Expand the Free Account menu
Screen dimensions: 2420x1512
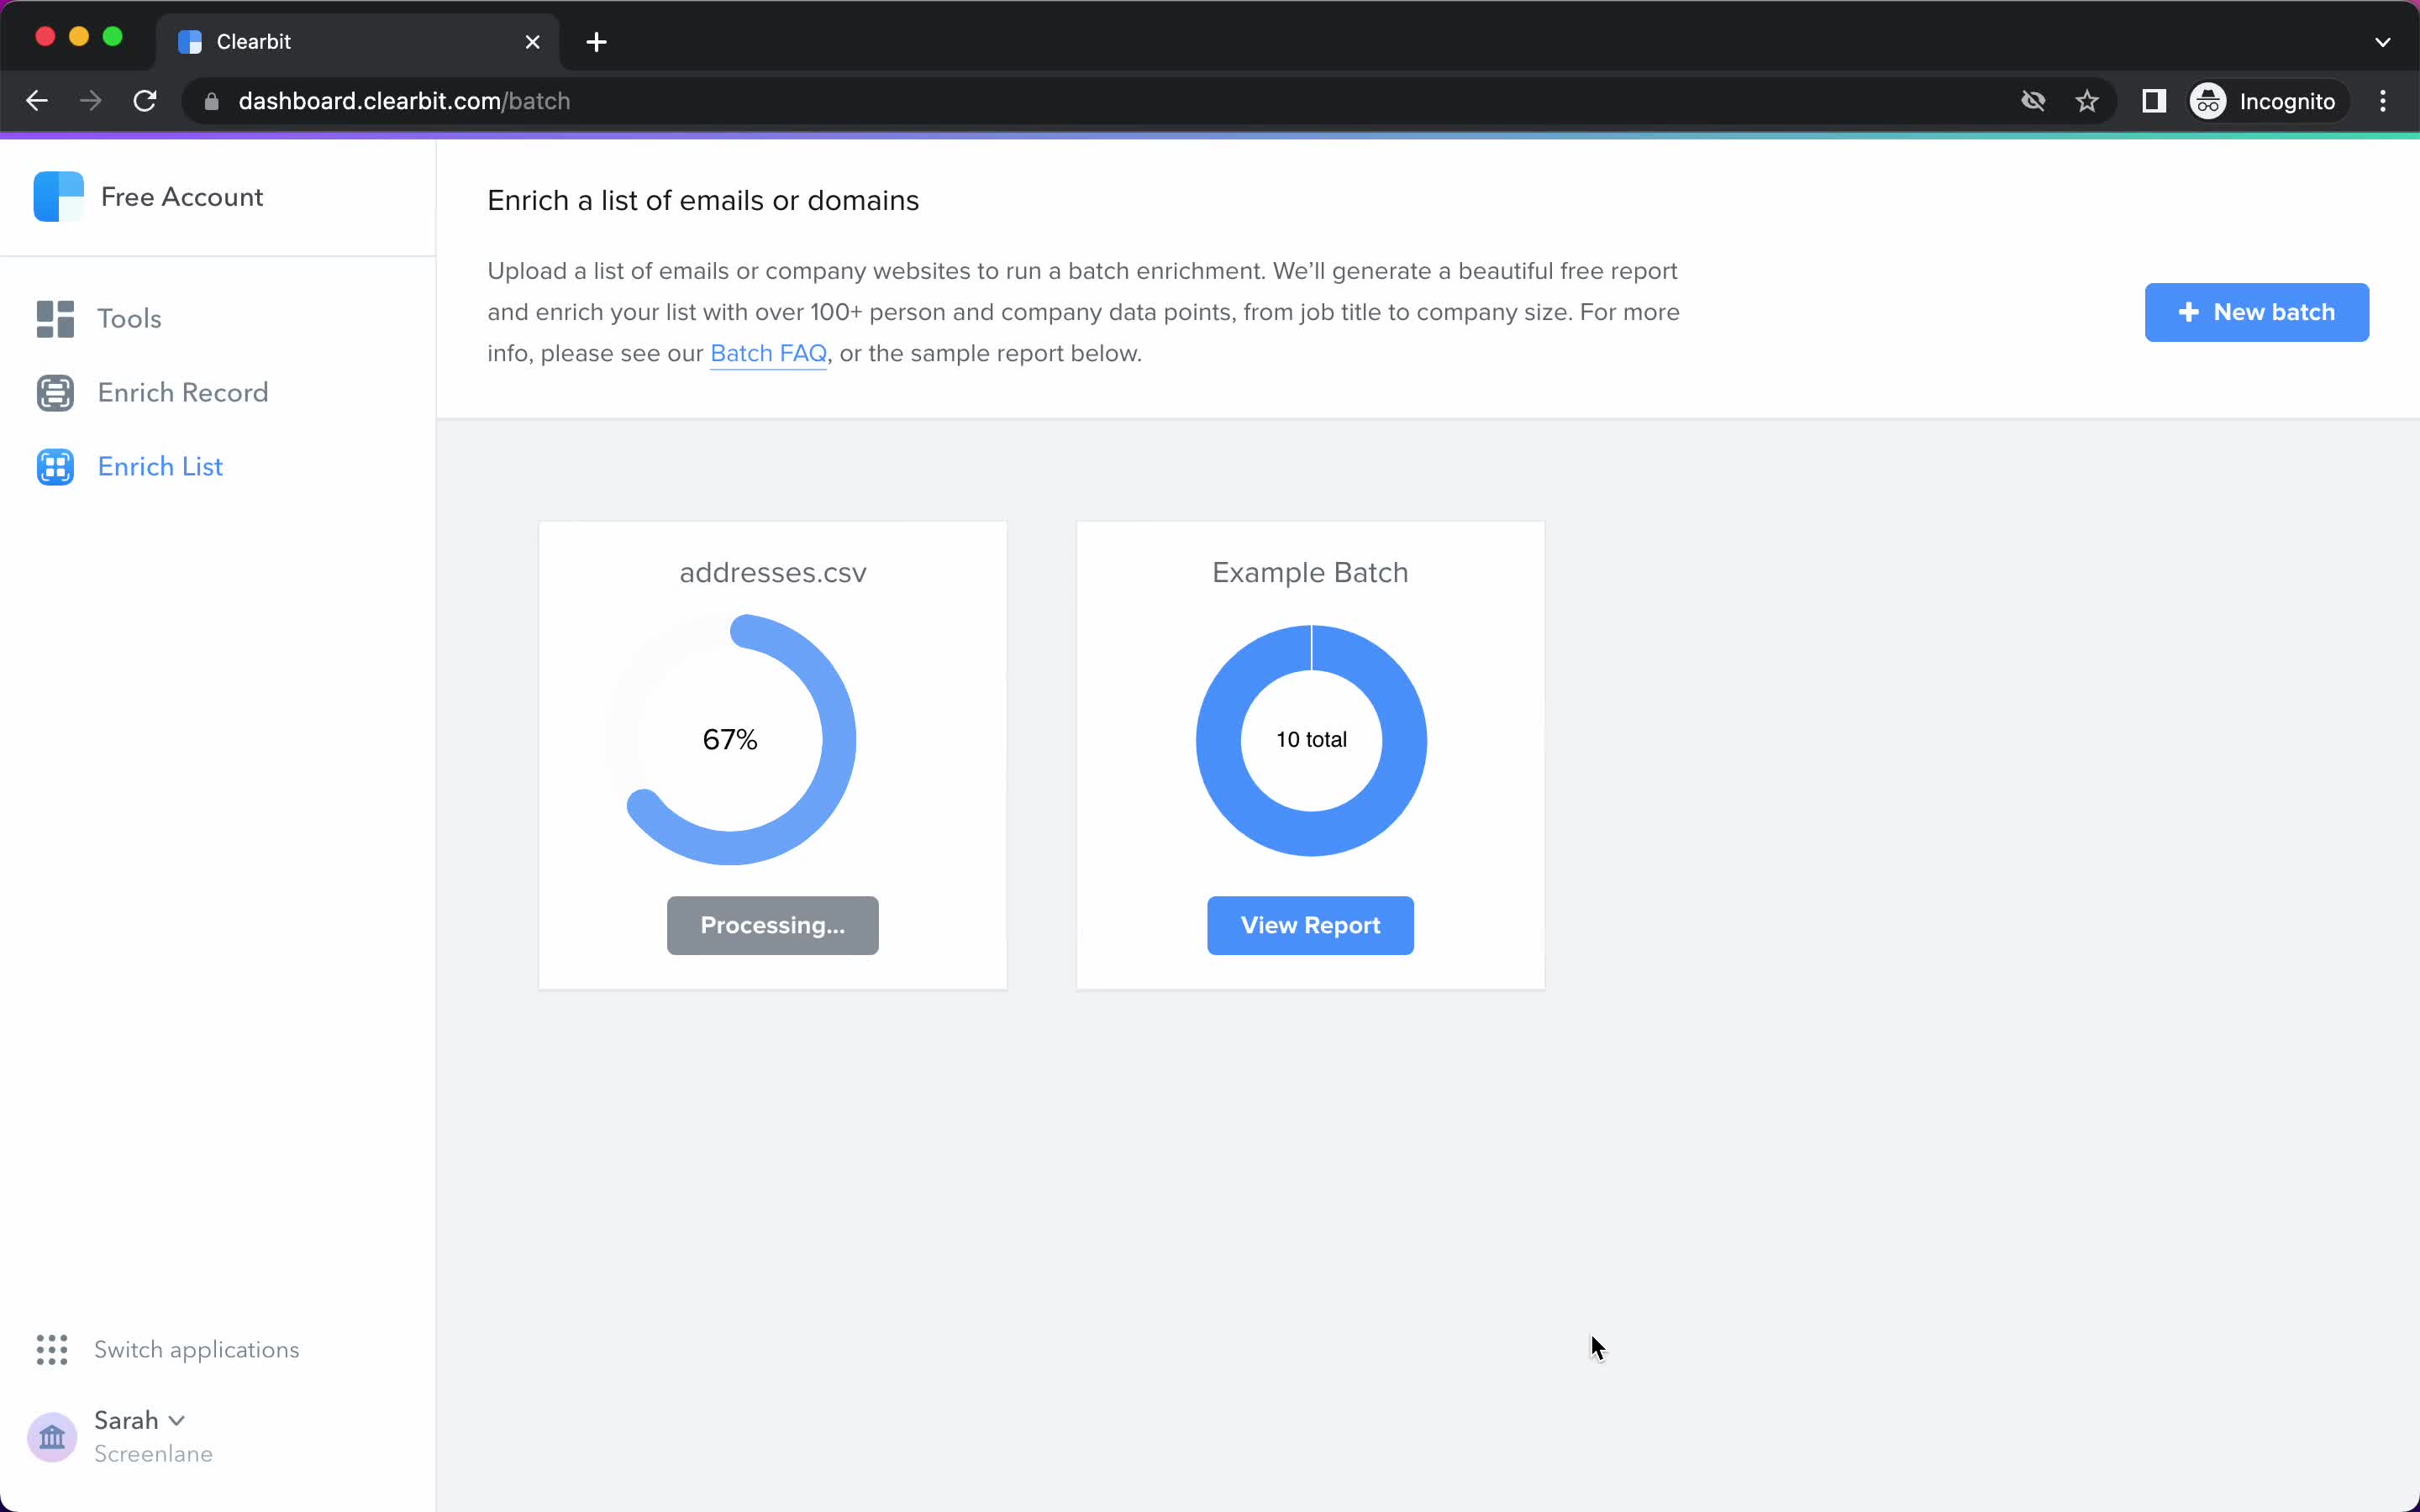183,197
